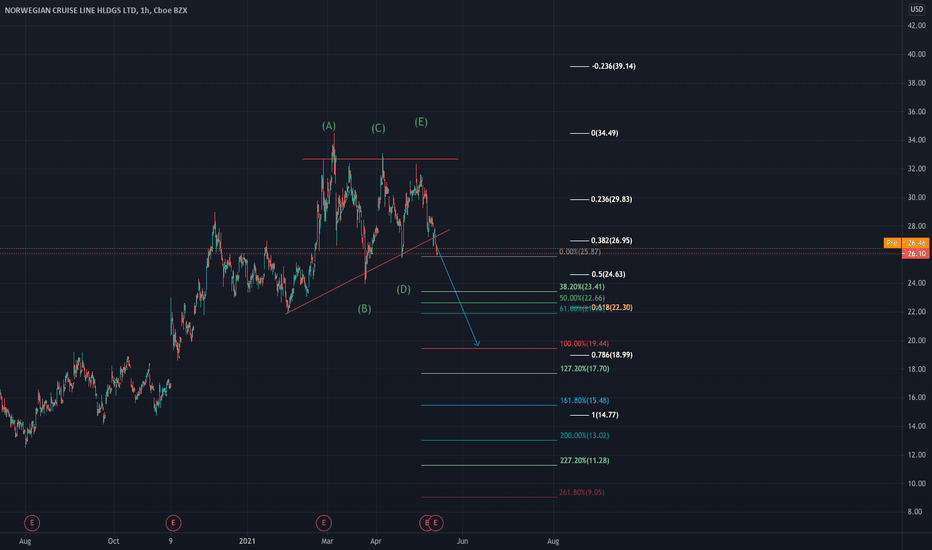Select the 50.00%(22.66) extension label

[582, 298]
